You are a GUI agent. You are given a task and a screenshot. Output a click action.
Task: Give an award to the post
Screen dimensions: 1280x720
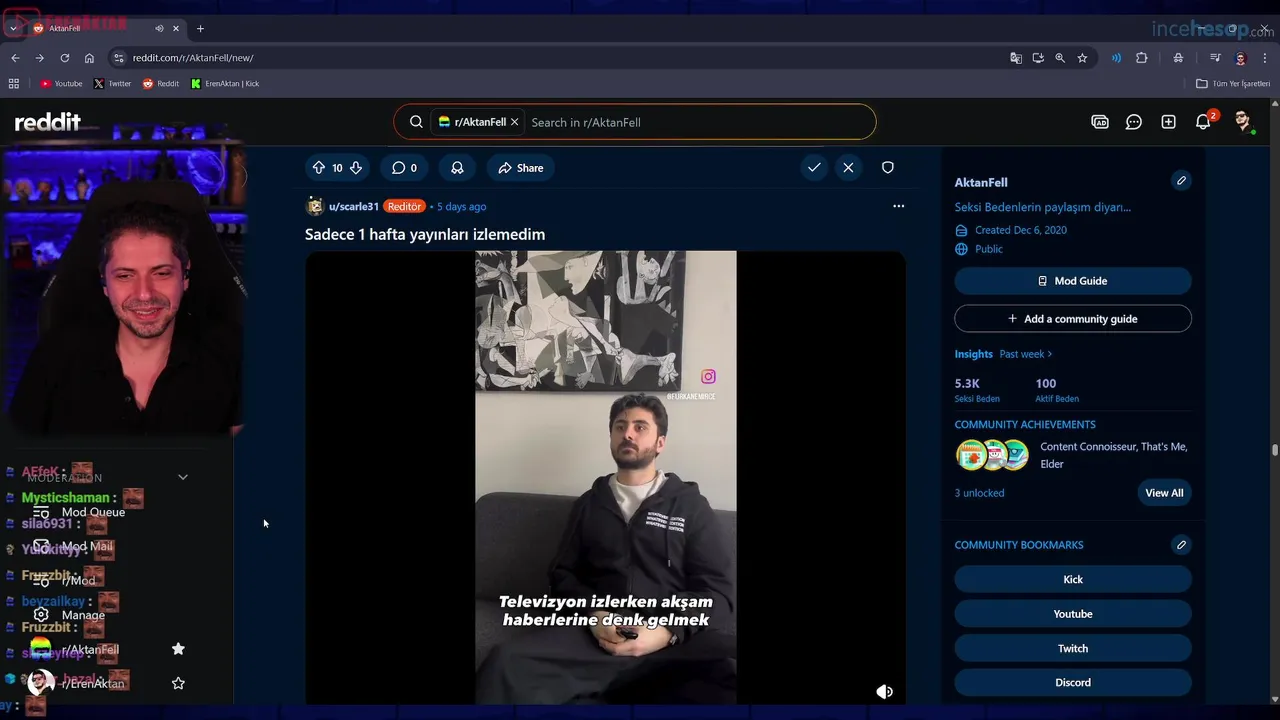click(457, 168)
